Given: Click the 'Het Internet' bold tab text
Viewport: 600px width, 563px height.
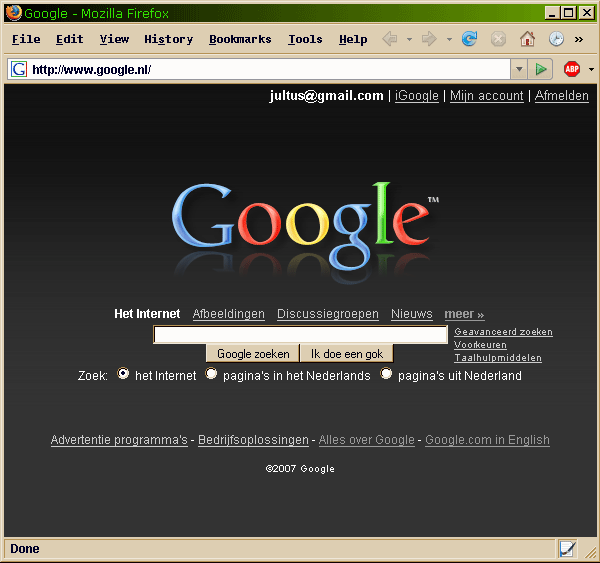Looking at the screenshot, I should click(x=147, y=314).
